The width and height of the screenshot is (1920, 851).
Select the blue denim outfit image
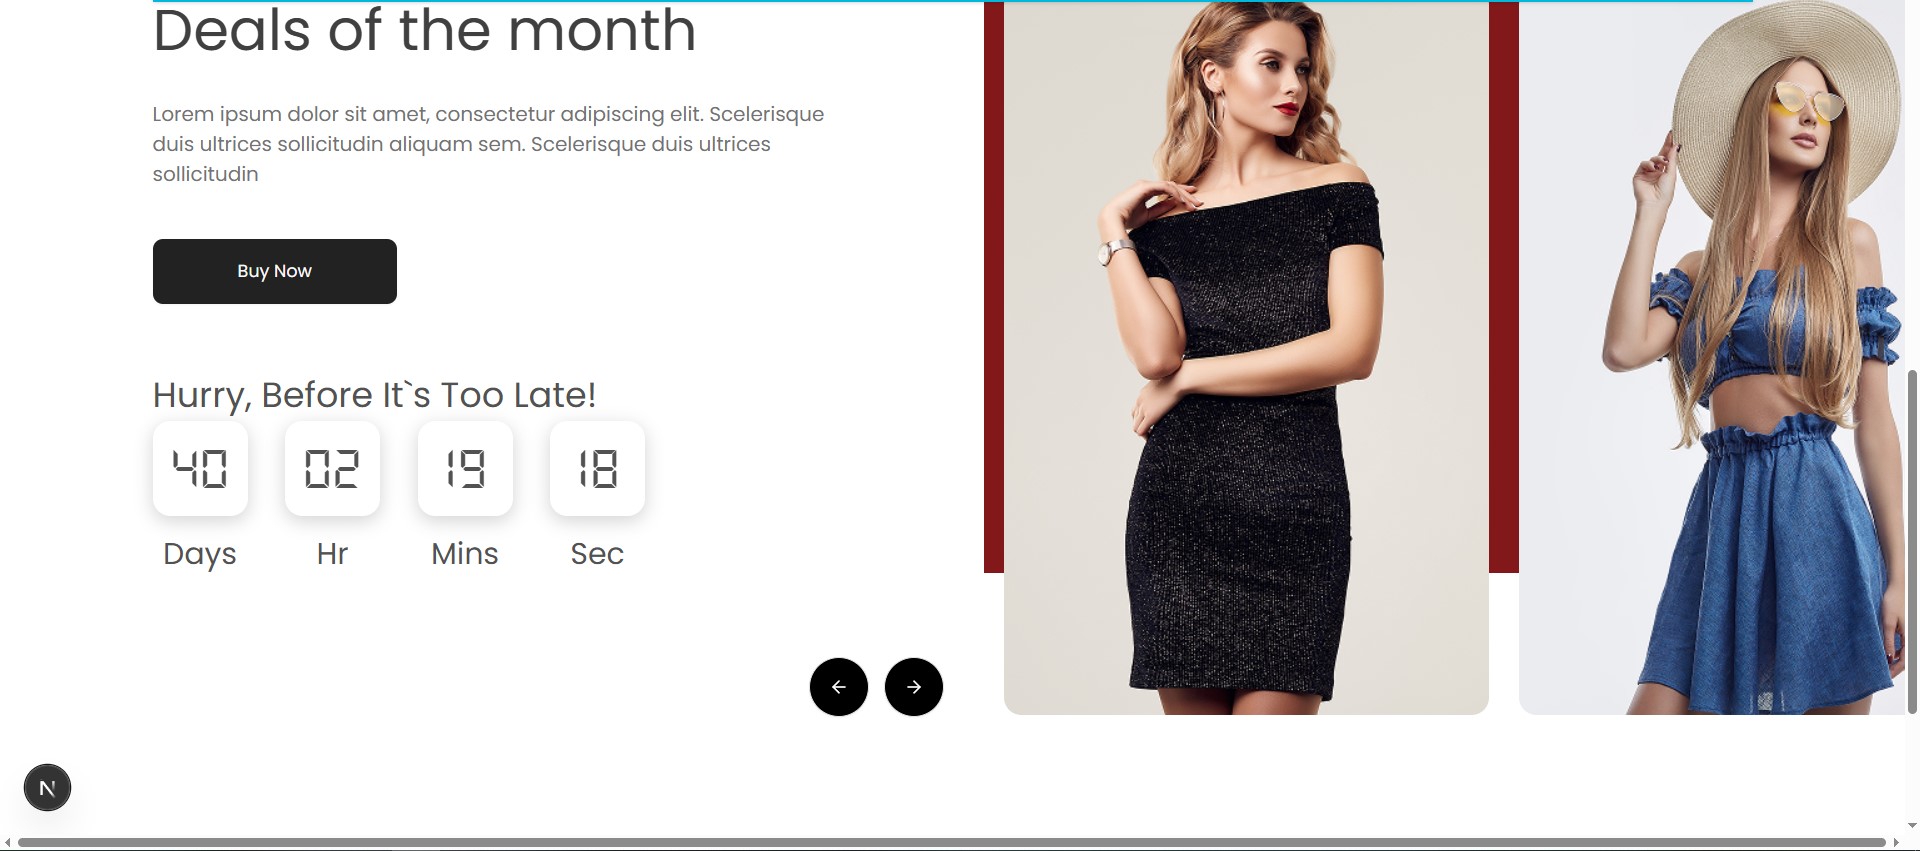tap(1712, 358)
